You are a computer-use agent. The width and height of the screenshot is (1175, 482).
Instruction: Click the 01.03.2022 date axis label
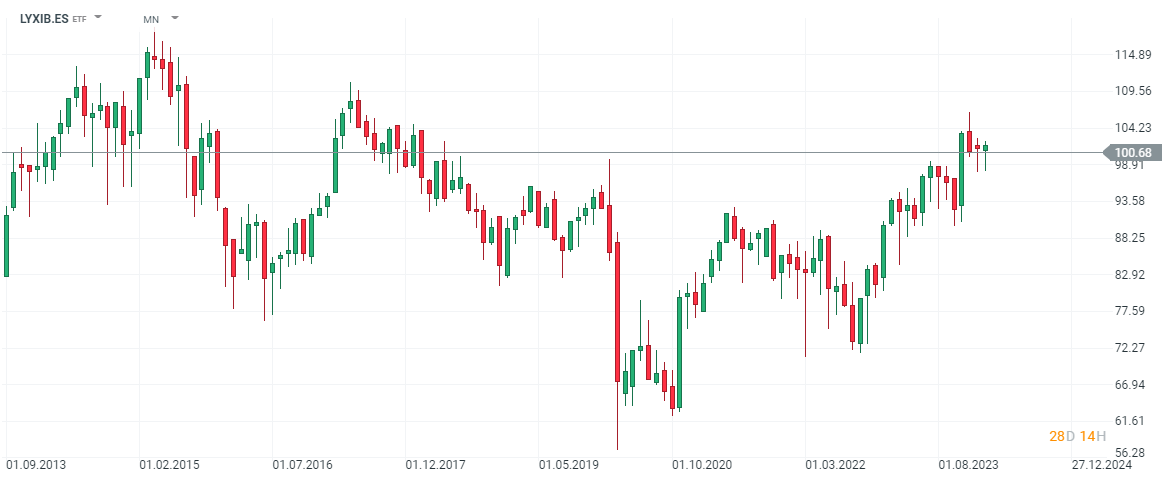click(836, 465)
